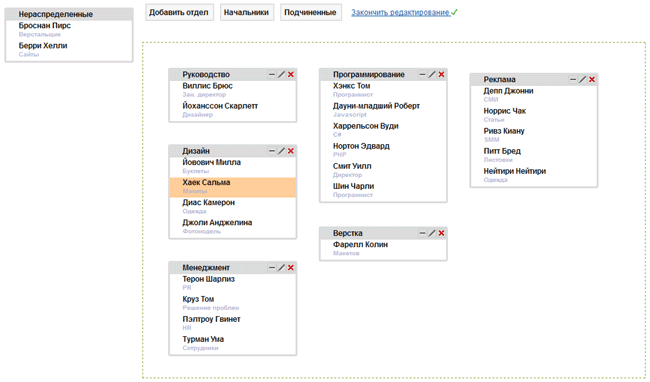
Task: Delete the Дизайн department
Action: 291,151
